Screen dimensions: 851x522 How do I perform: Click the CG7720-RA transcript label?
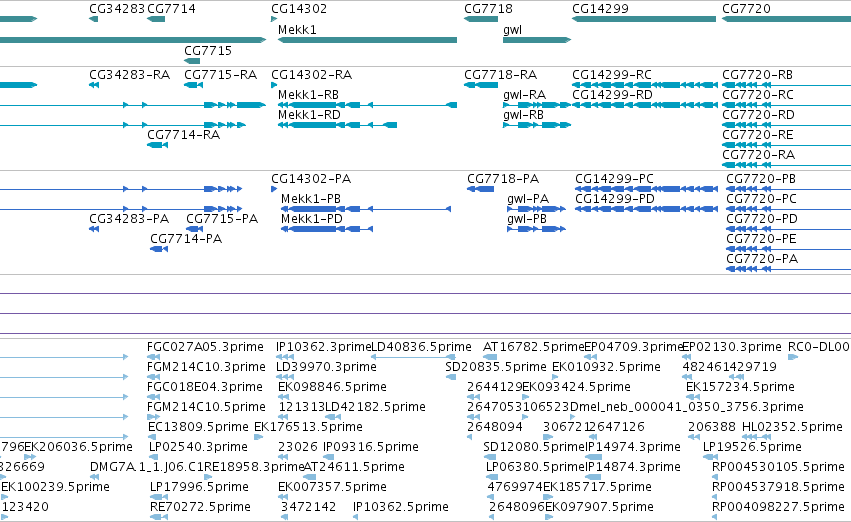click(758, 155)
